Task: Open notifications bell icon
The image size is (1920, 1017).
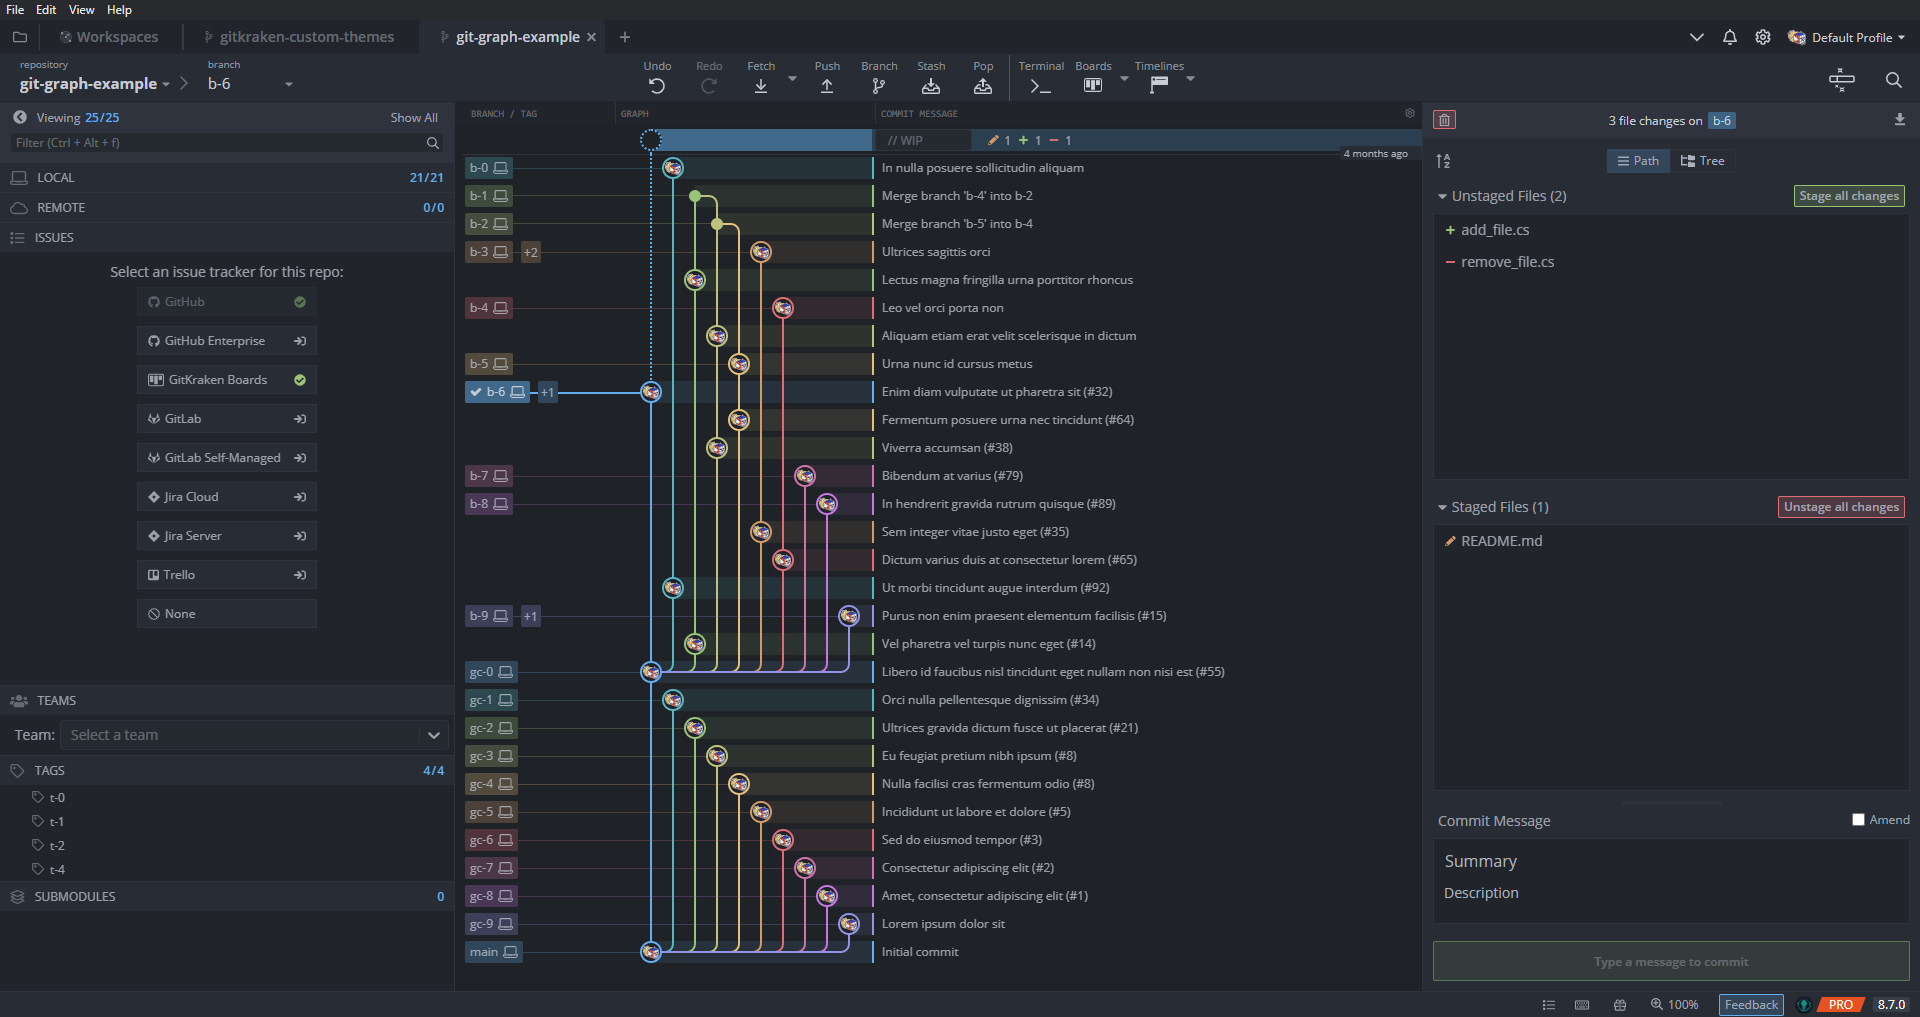Action: pos(1730,37)
